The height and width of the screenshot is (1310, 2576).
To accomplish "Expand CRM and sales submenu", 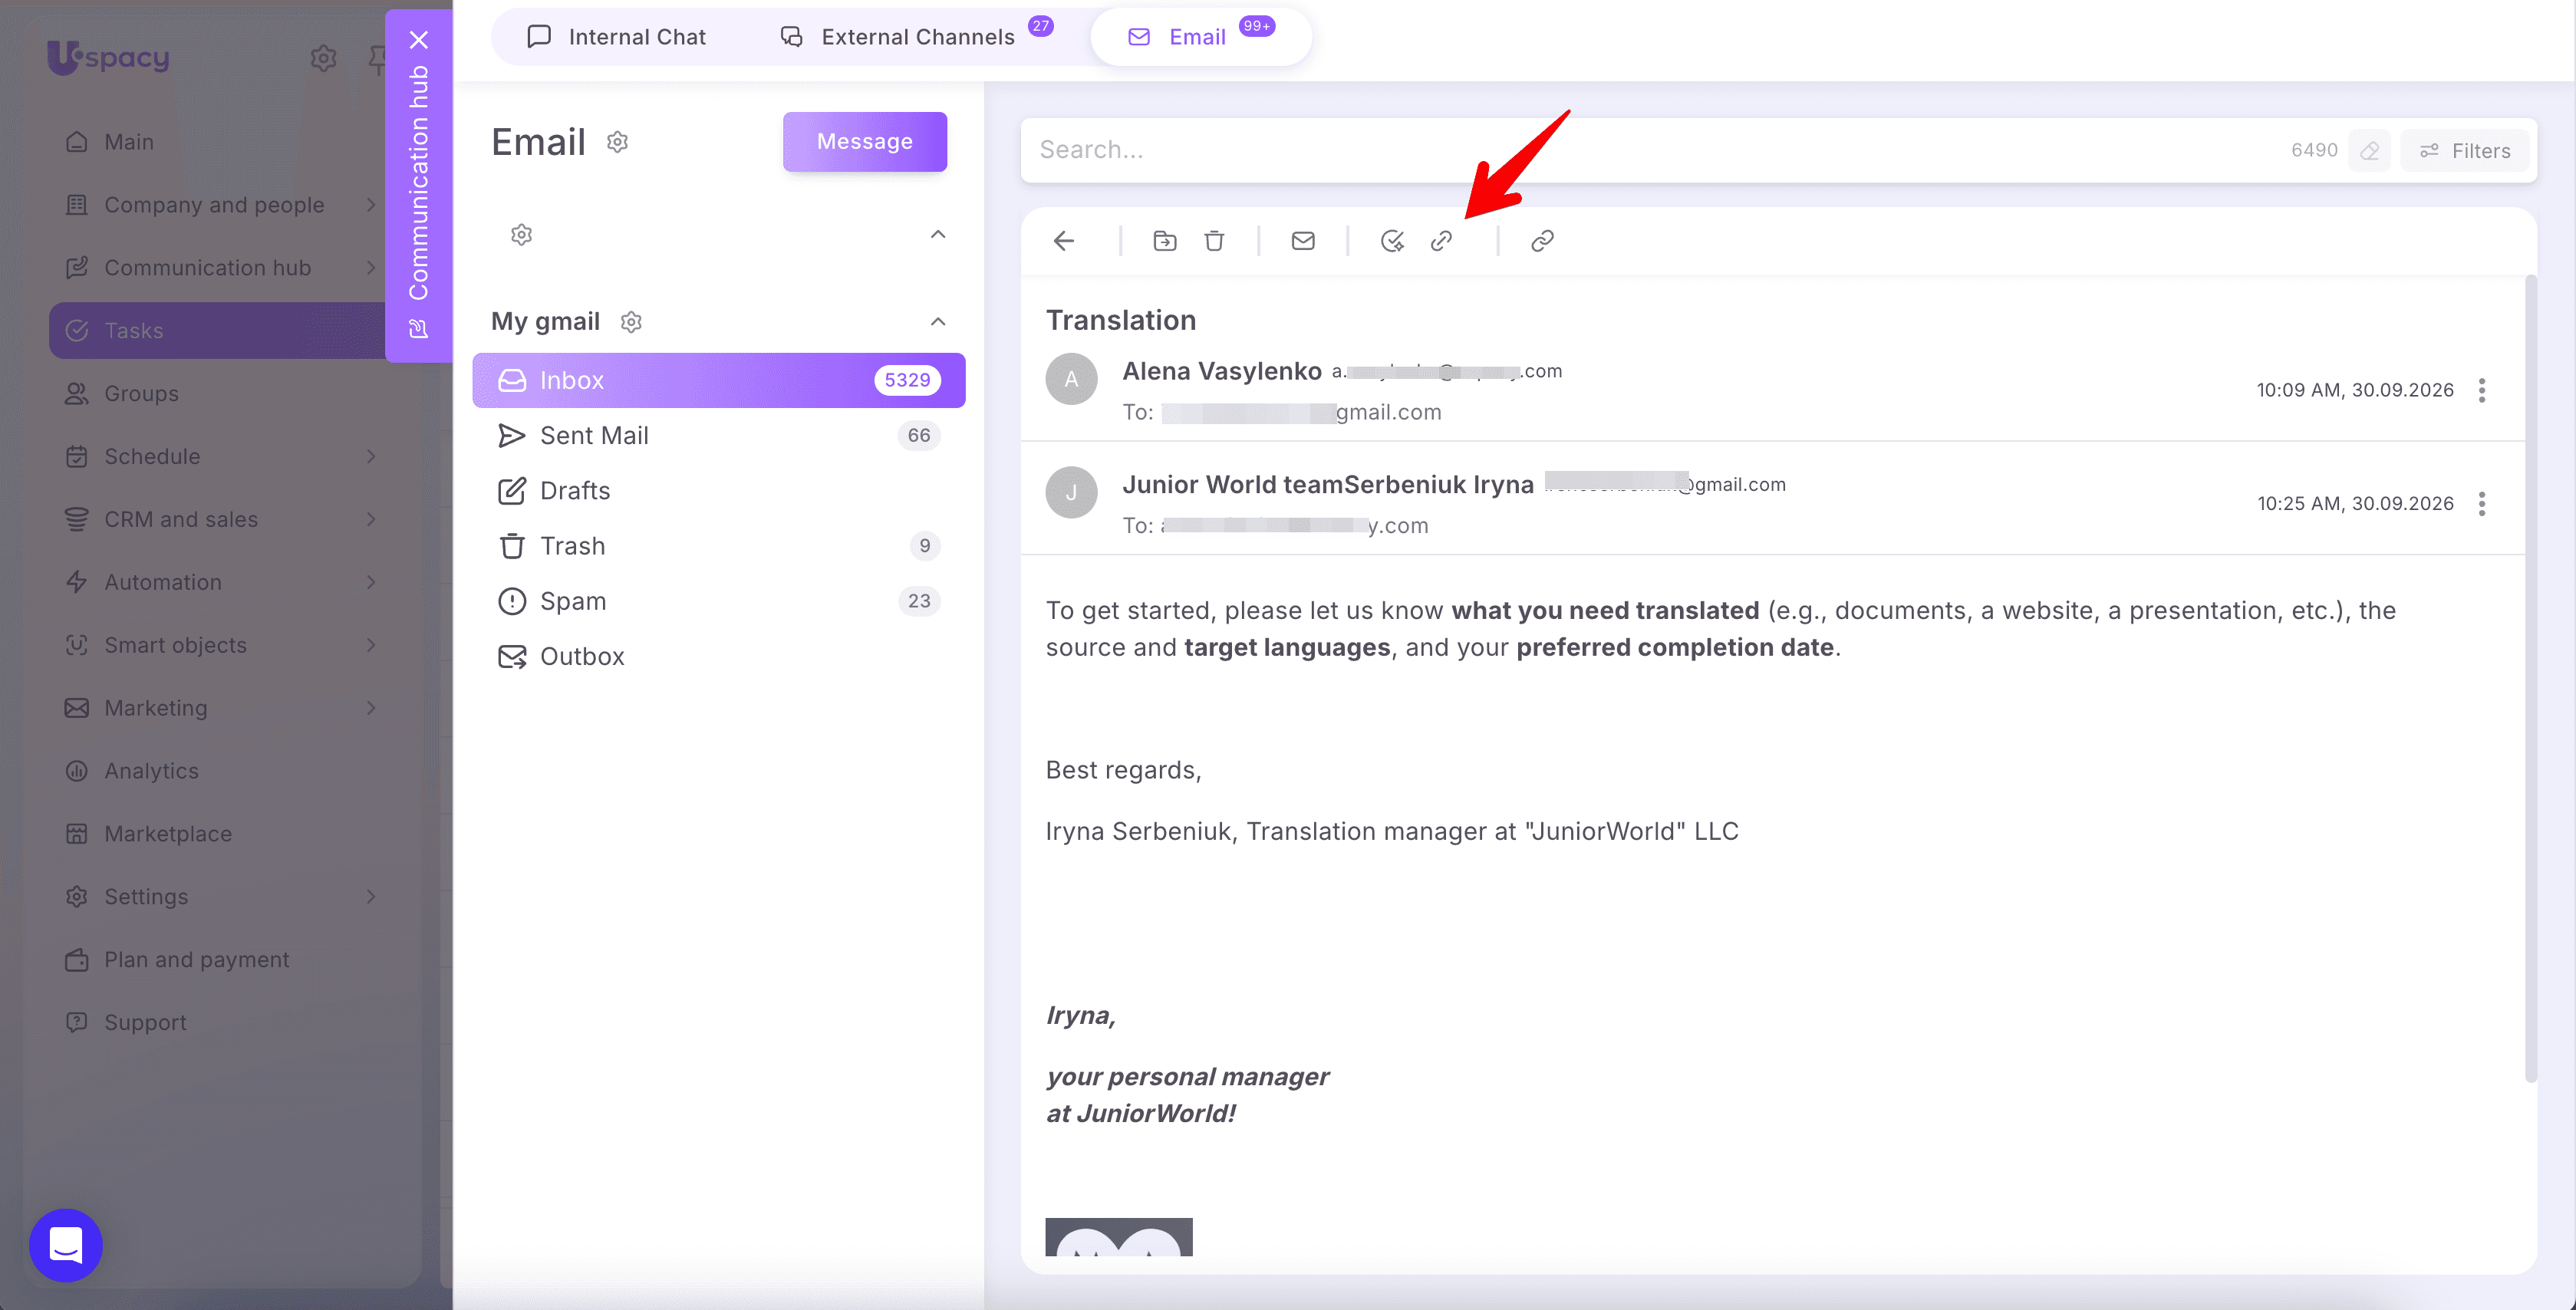I will pos(371,520).
